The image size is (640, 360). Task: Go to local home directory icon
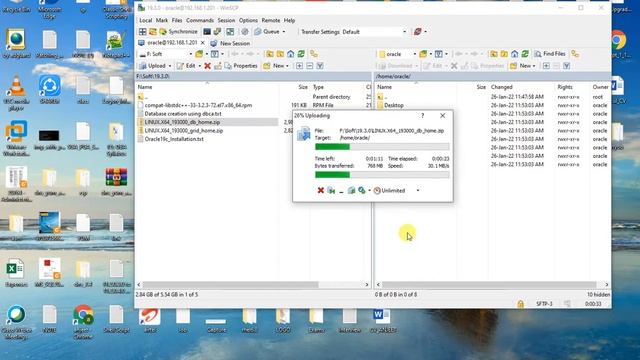click(290, 54)
